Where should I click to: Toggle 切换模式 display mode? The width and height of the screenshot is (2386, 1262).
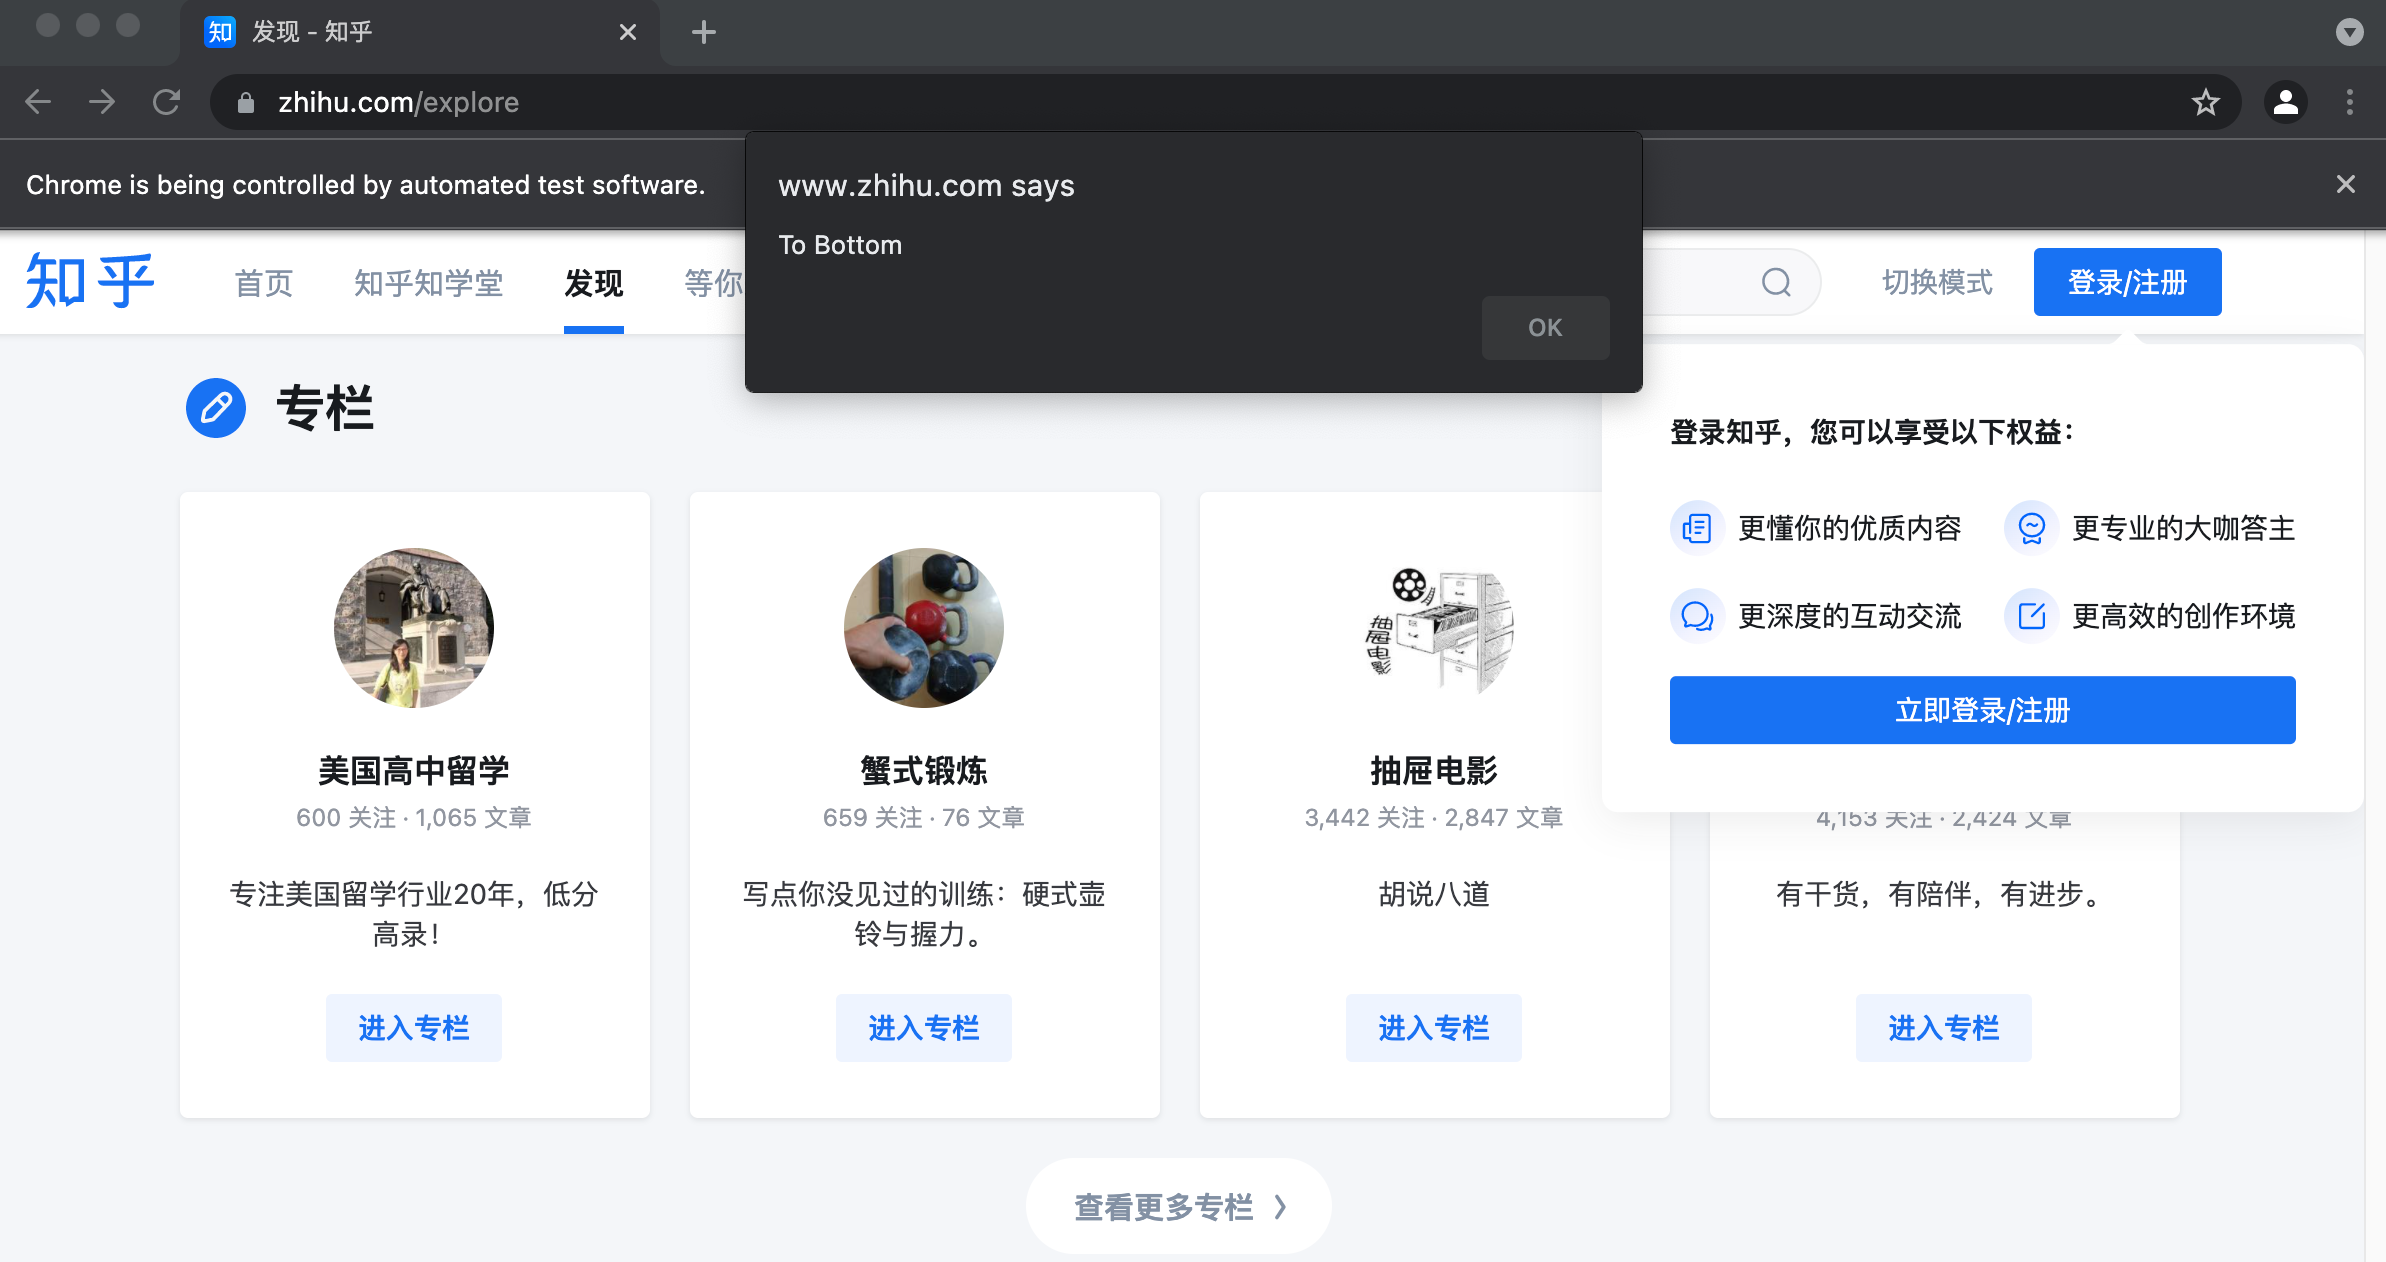1937,282
